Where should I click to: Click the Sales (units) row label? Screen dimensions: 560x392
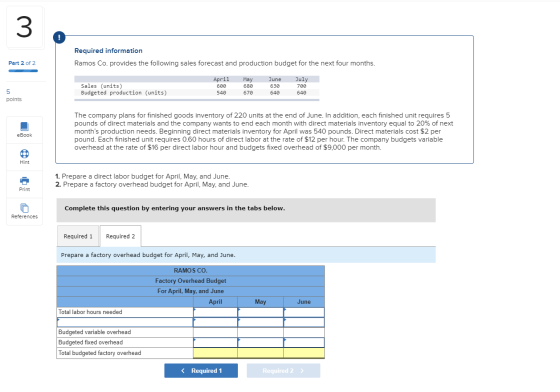point(101,86)
